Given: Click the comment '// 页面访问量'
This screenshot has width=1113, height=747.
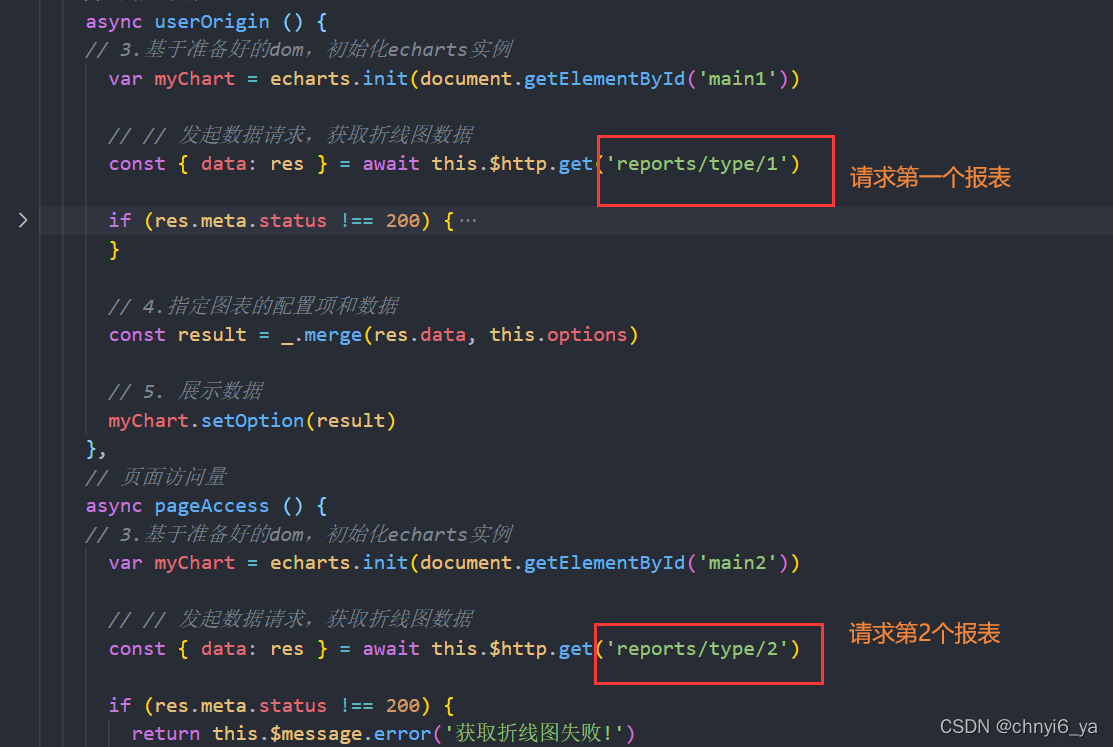Looking at the screenshot, I should tap(155, 477).
